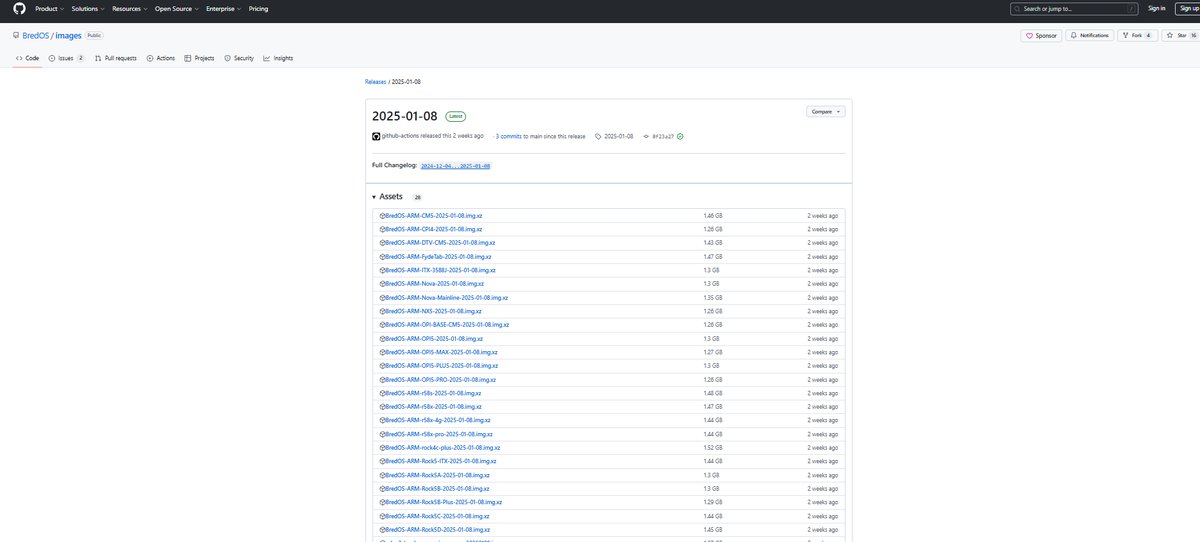Click package icon of BredOS-ARM-r58s asset
Screen dimensions: 1200x542
pyautogui.click(x=382, y=393)
